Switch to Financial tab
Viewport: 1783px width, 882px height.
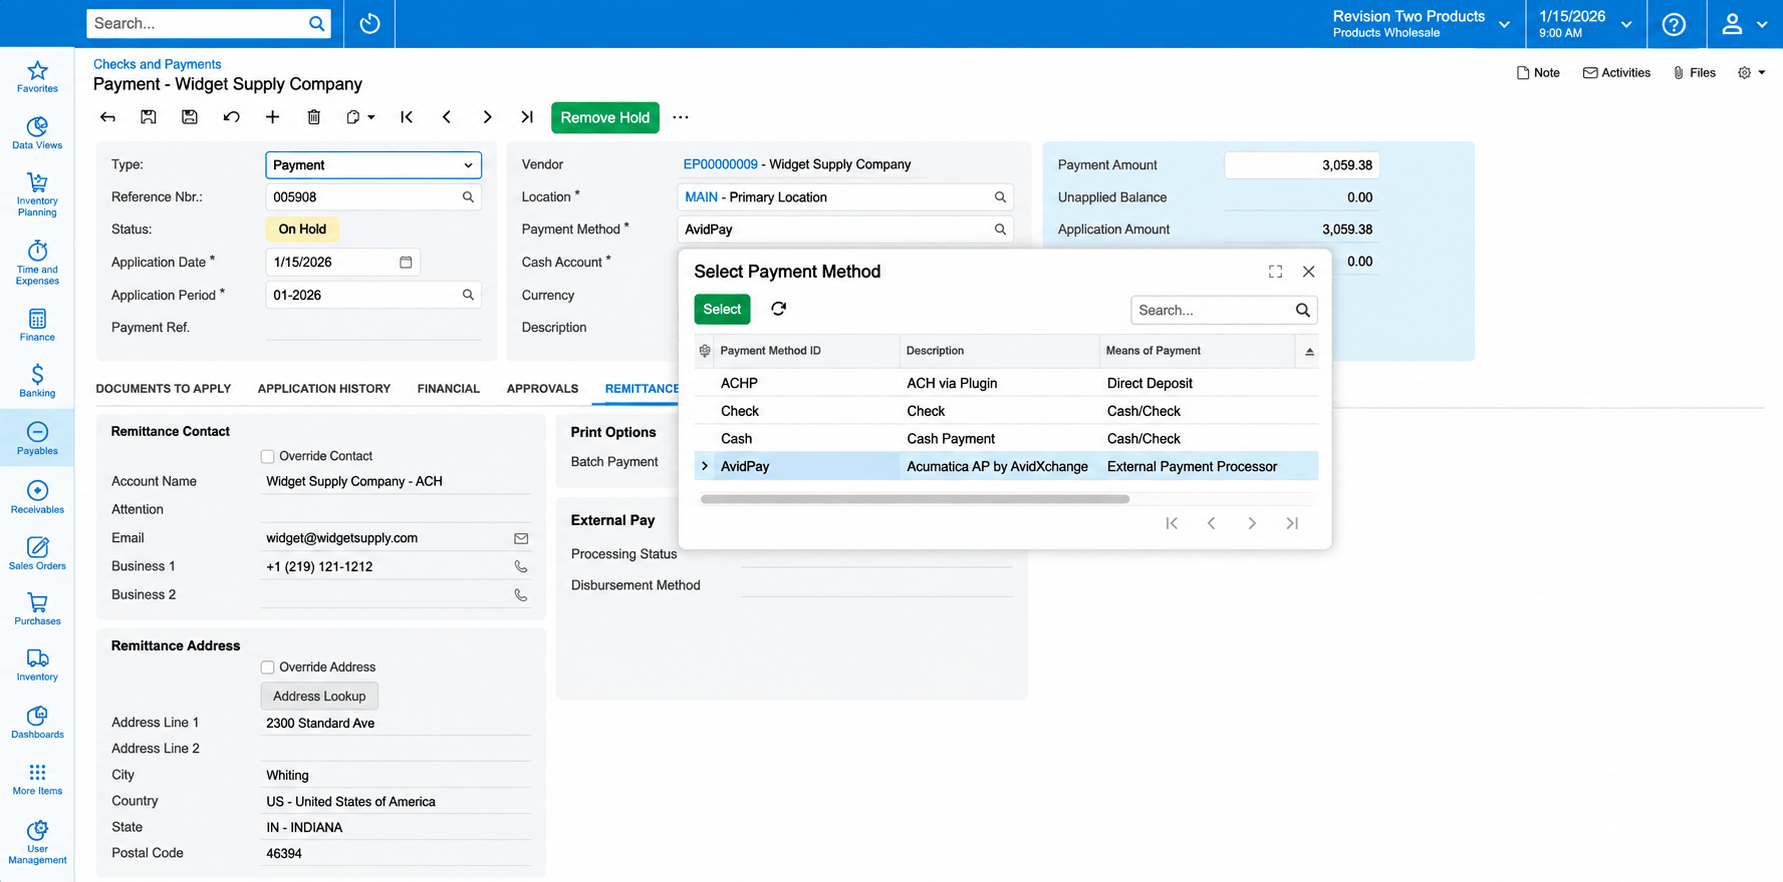pyautogui.click(x=448, y=389)
